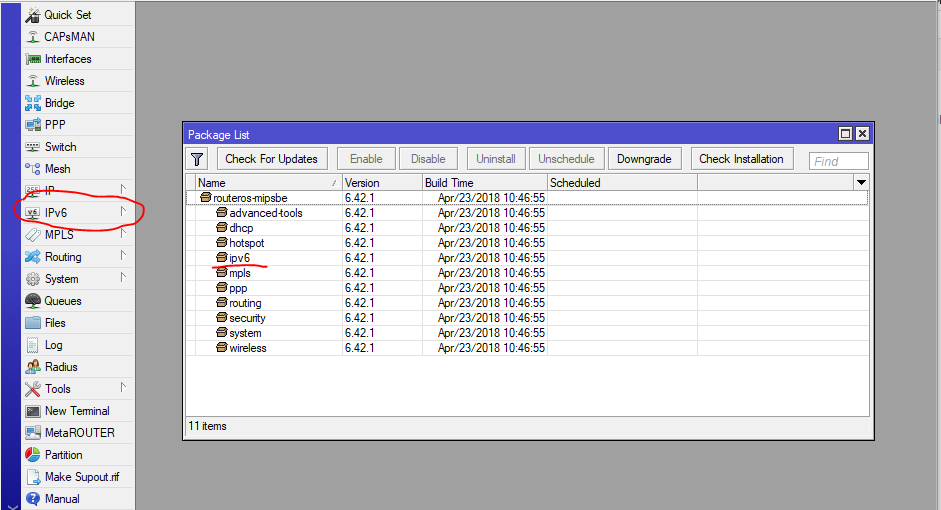Image resolution: width=941 pixels, height=510 pixels.
Task: Open the Radius menu item
Action: tap(79, 367)
